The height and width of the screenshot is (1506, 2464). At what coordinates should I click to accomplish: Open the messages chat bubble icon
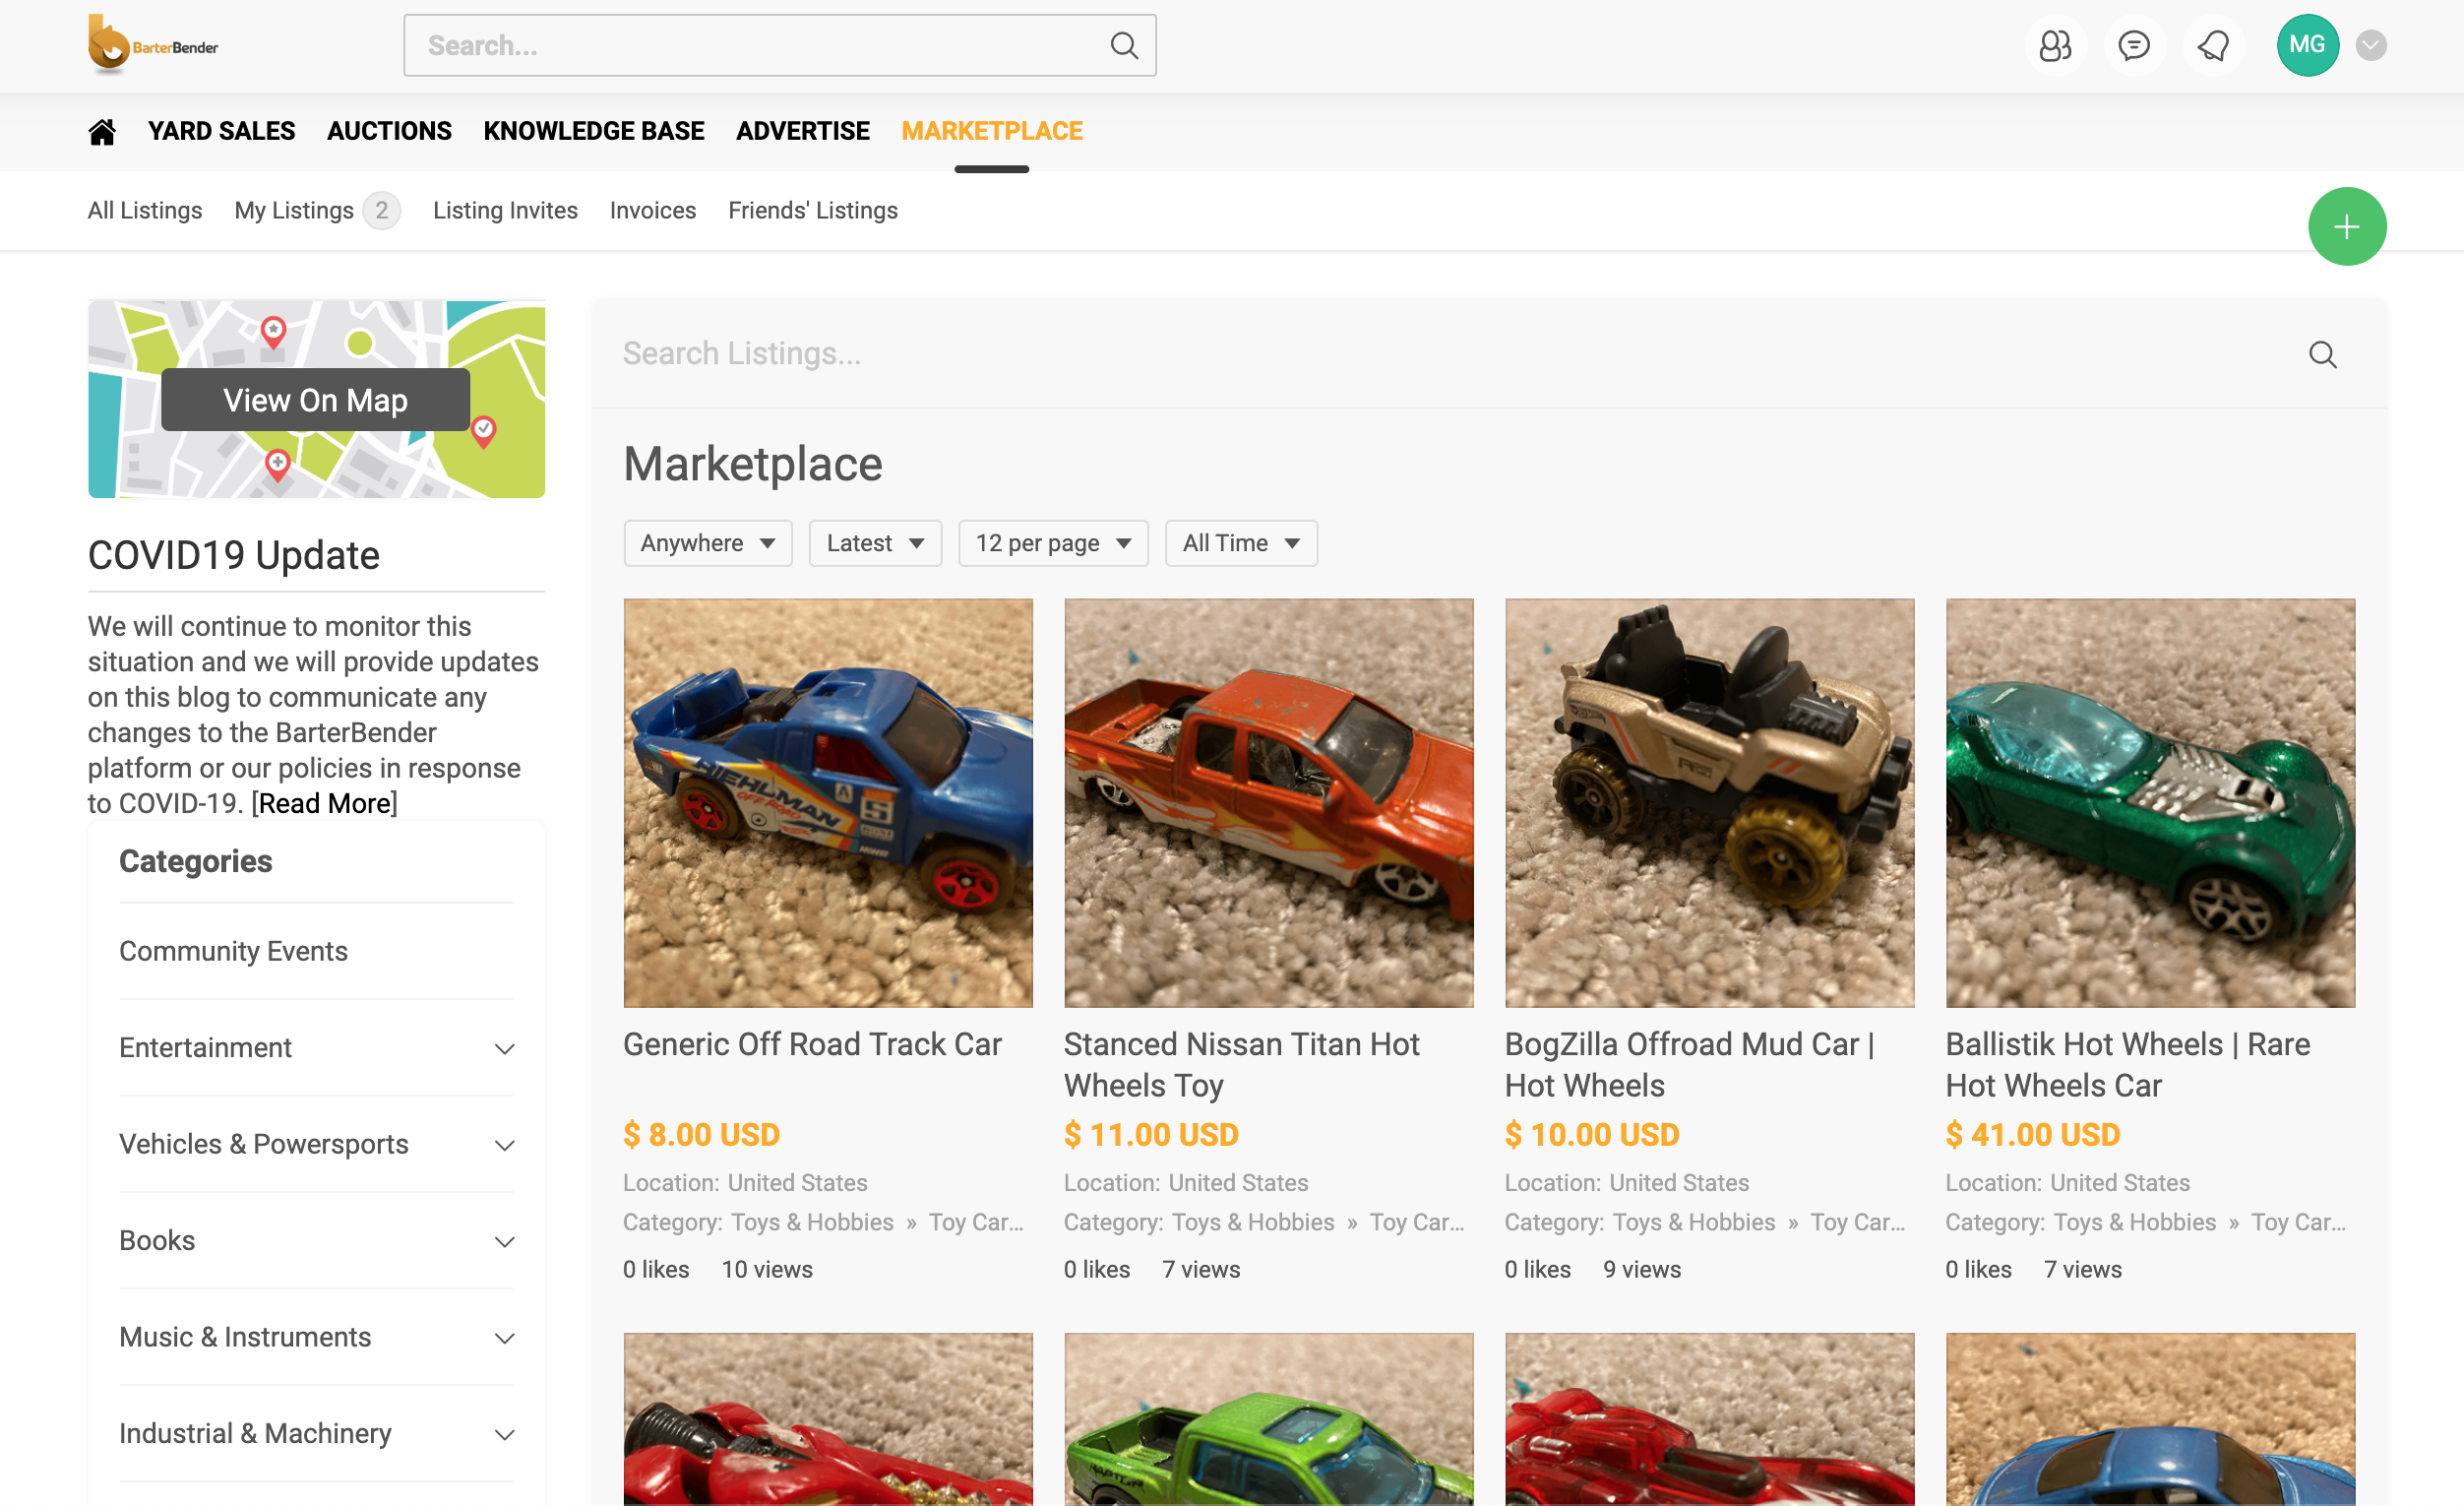click(2133, 45)
